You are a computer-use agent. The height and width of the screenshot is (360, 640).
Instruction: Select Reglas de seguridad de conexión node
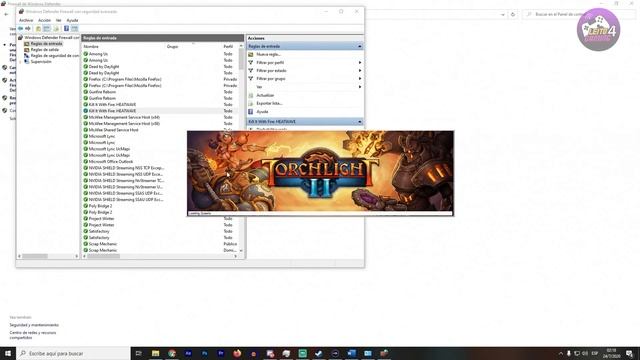pyautogui.click(x=51, y=56)
